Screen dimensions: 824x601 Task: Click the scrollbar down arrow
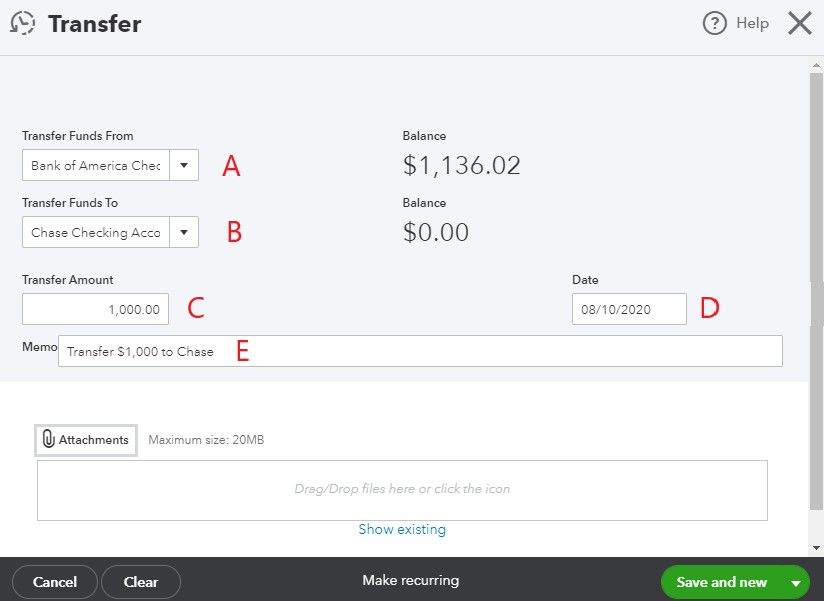click(x=816, y=548)
